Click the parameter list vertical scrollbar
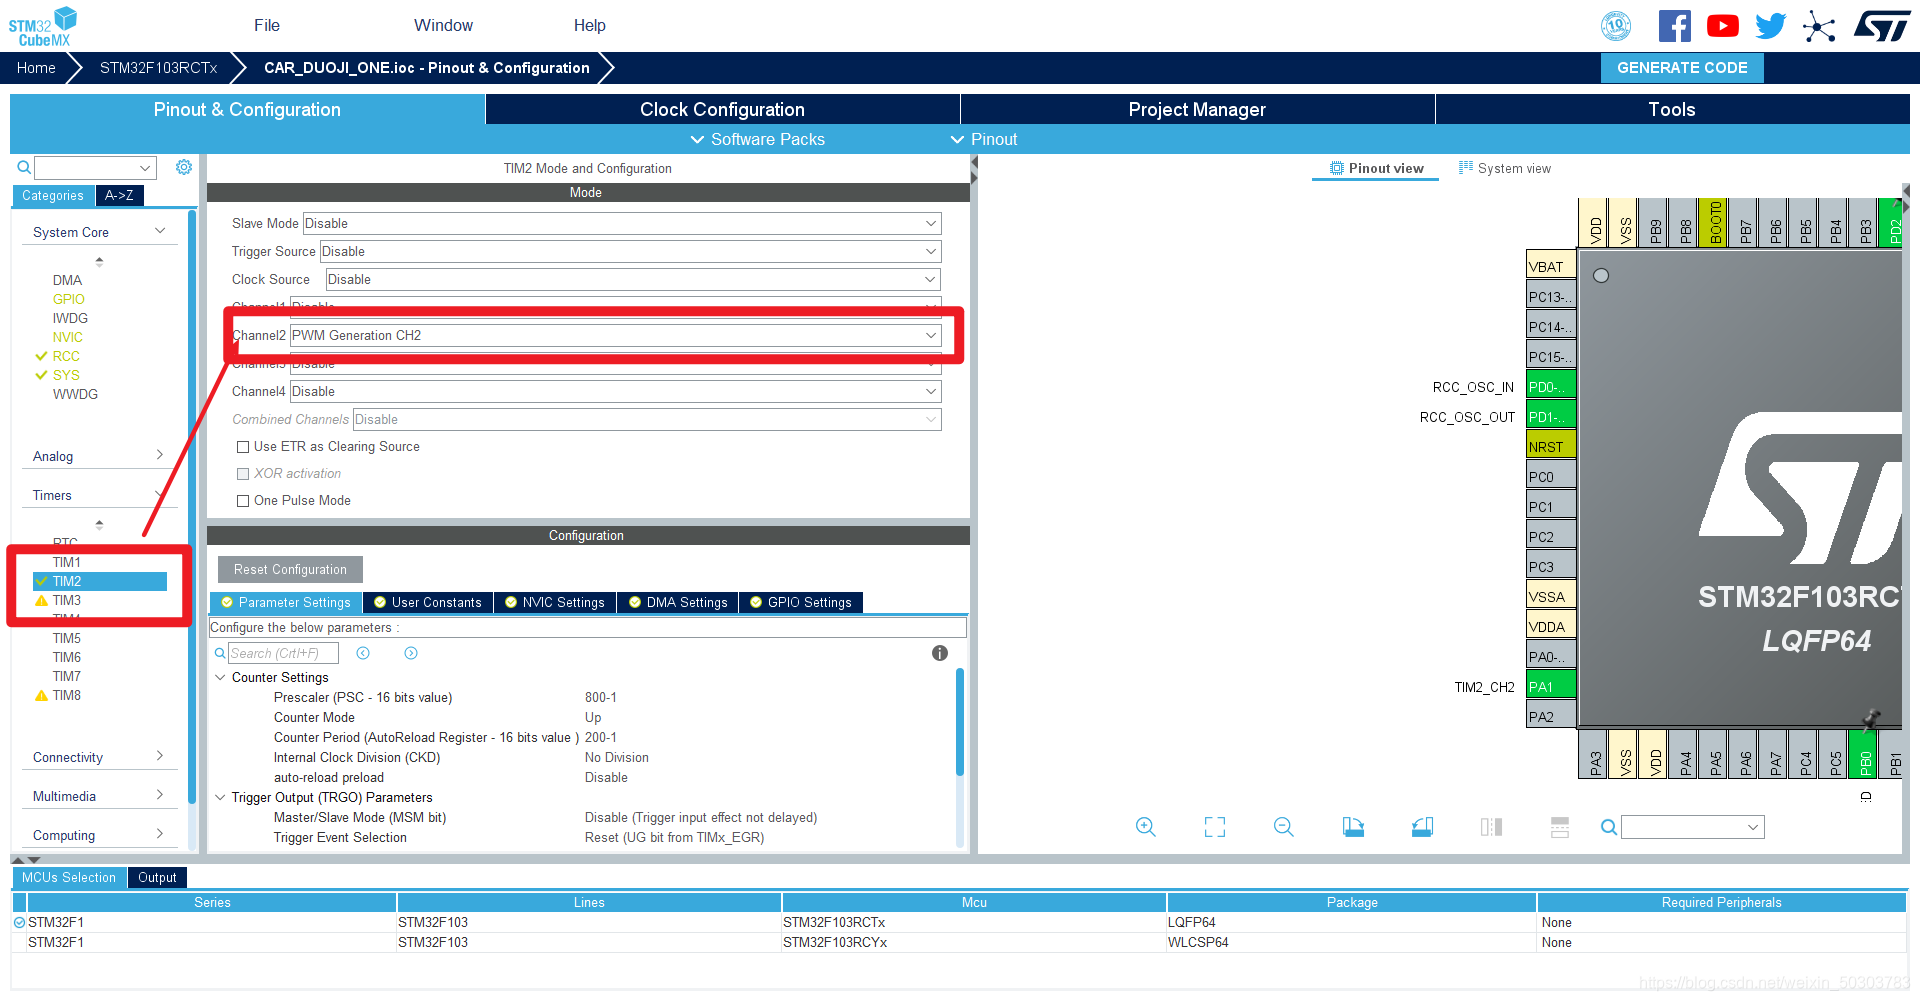Screen dimensions: 1920x1001 point(960,722)
